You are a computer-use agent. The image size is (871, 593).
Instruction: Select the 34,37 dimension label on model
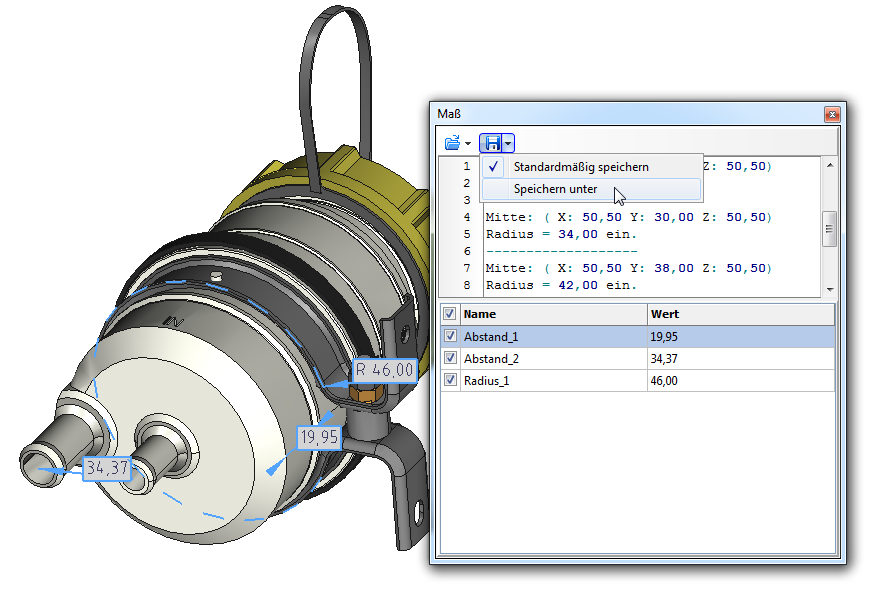[x=107, y=467]
